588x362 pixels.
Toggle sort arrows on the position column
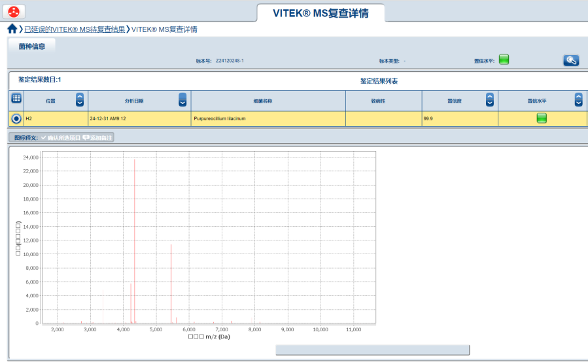[80, 100]
